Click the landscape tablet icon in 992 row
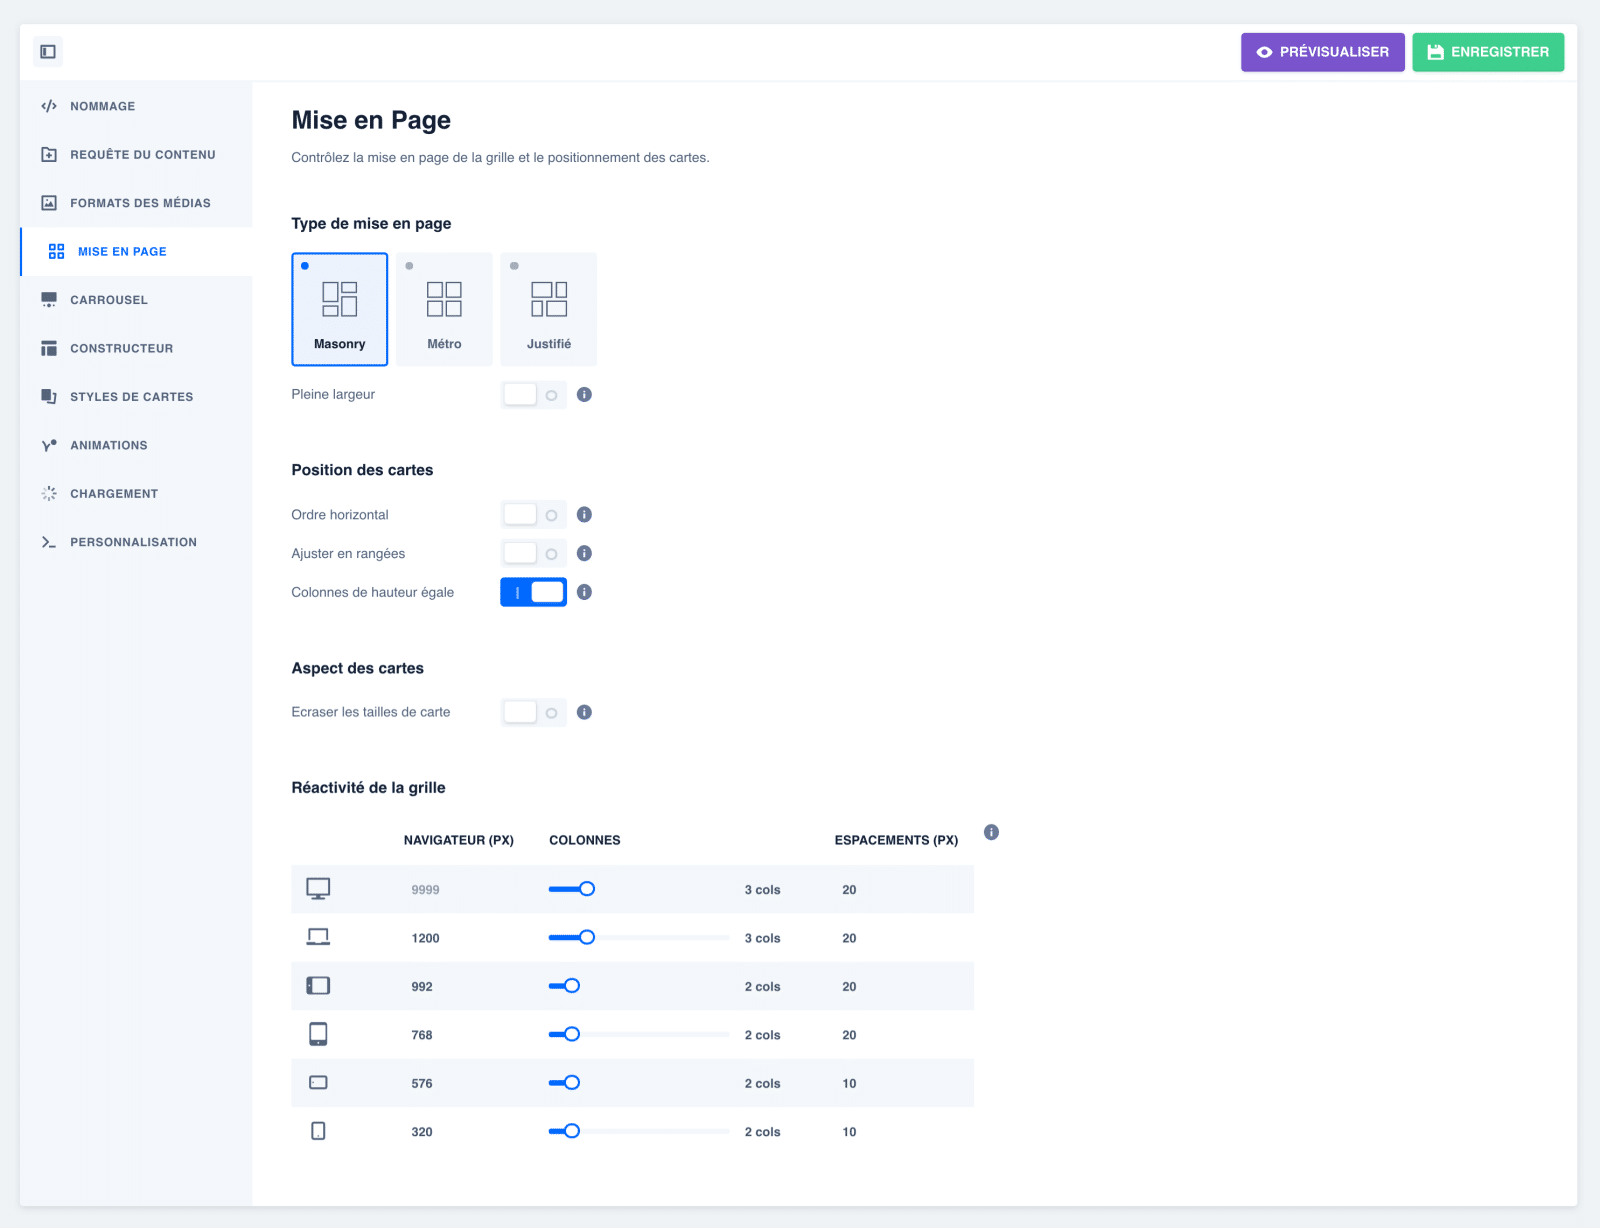Viewport: 1600px width, 1228px height. (x=318, y=986)
